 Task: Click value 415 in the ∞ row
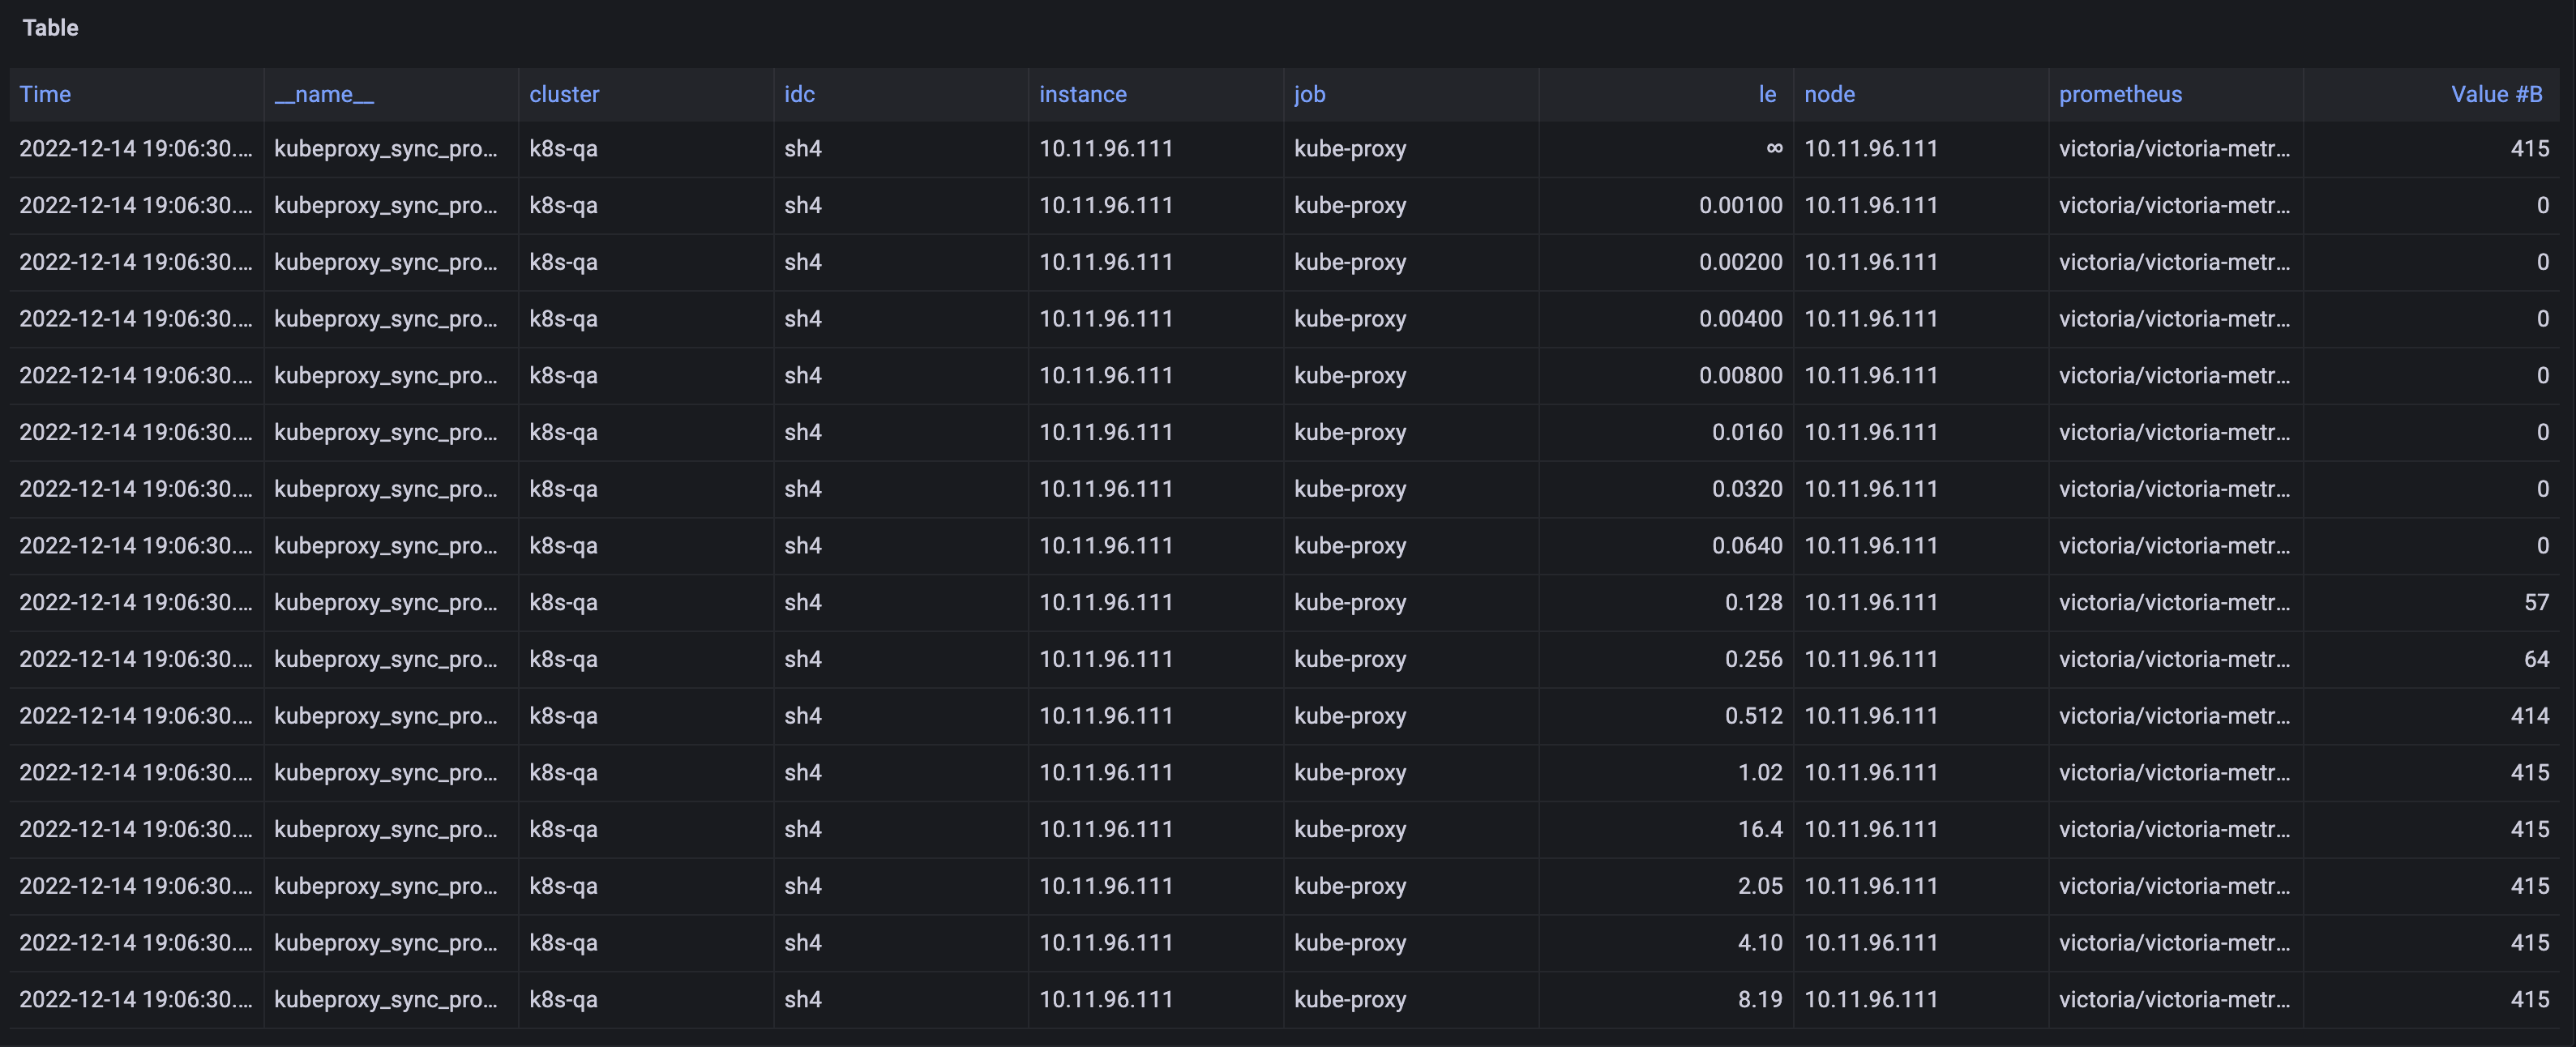click(x=2530, y=149)
